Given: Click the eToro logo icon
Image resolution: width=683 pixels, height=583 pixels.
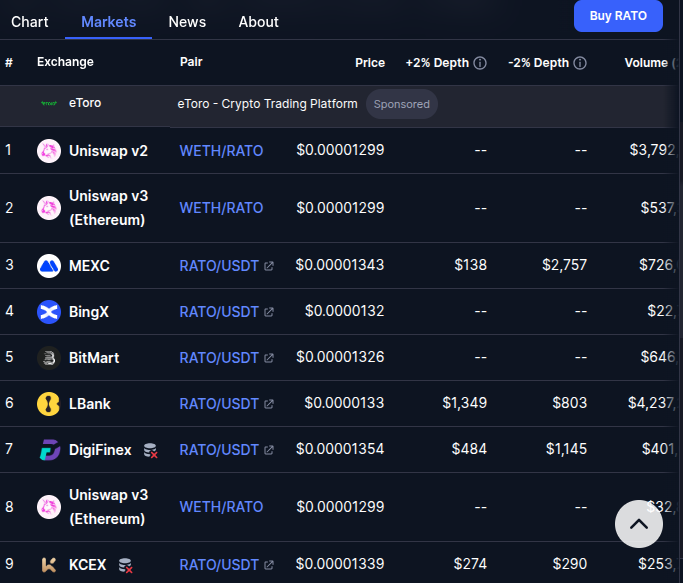Looking at the screenshot, I should tap(49, 103).
